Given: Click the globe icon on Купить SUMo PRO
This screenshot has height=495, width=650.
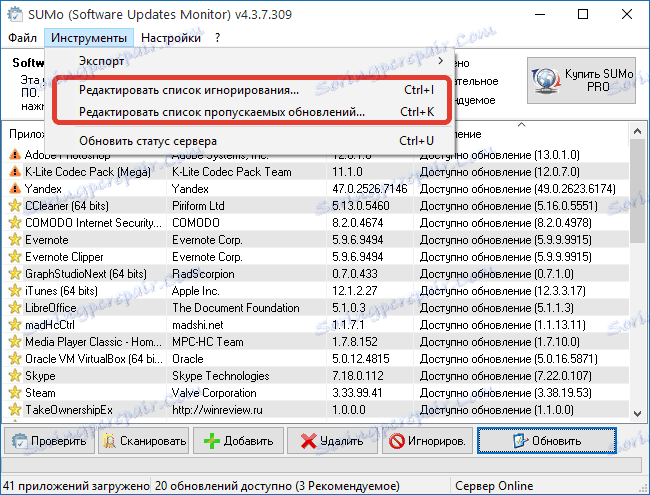Looking at the screenshot, I should click(x=545, y=81).
